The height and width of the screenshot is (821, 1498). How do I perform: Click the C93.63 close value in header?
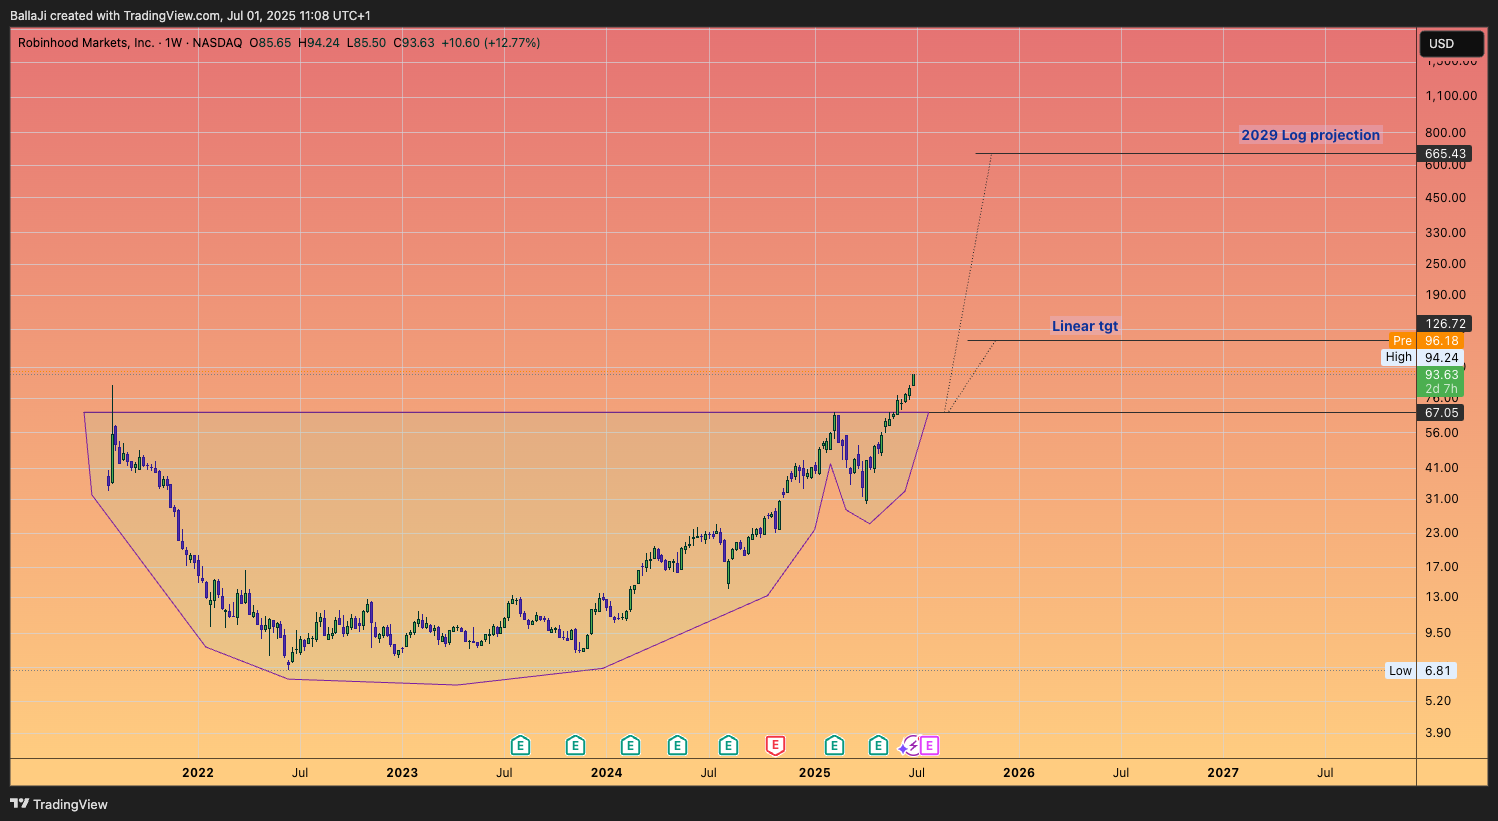(x=414, y=43)
